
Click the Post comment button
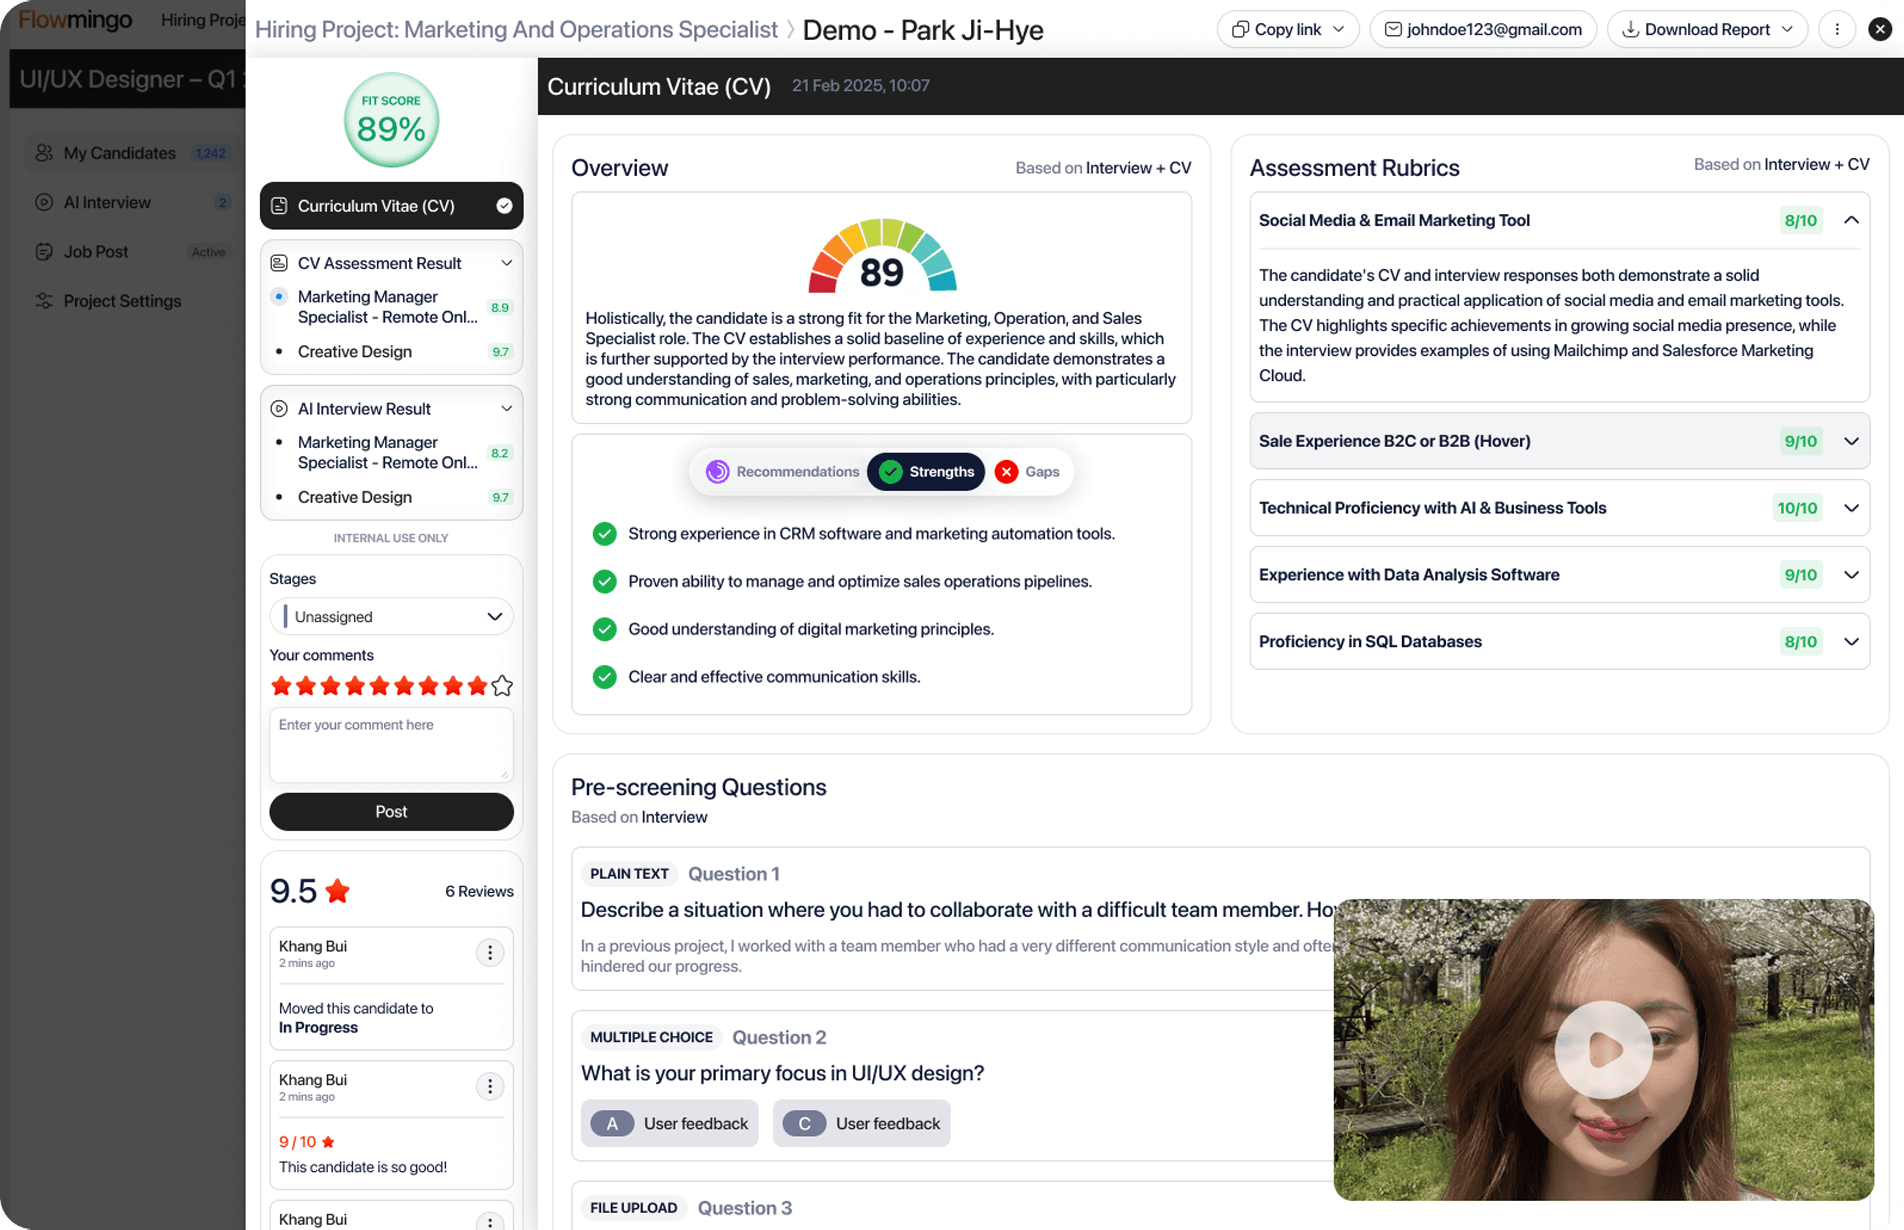391,812
